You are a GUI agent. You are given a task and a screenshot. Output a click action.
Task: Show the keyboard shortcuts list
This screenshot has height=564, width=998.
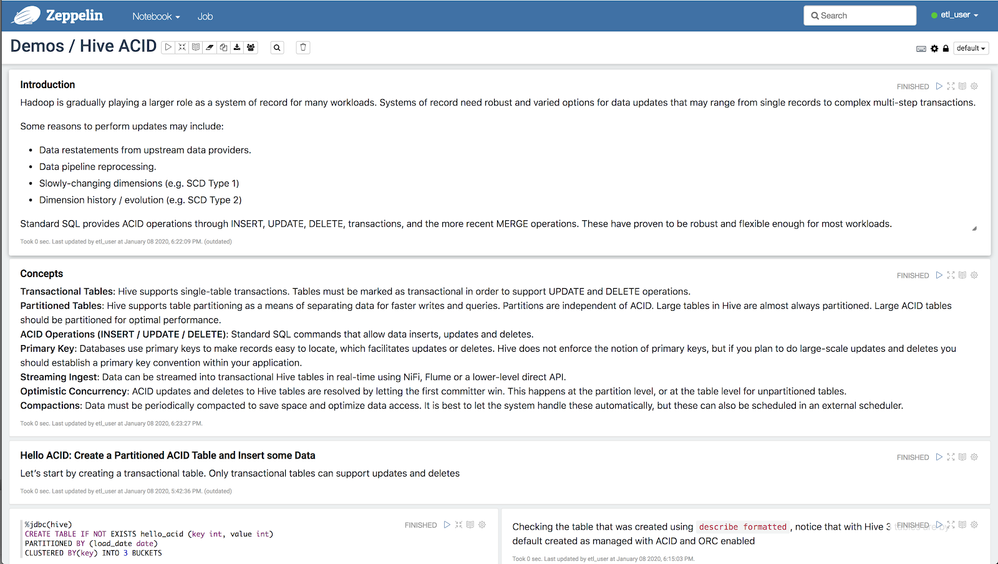(x=921, y=48)
